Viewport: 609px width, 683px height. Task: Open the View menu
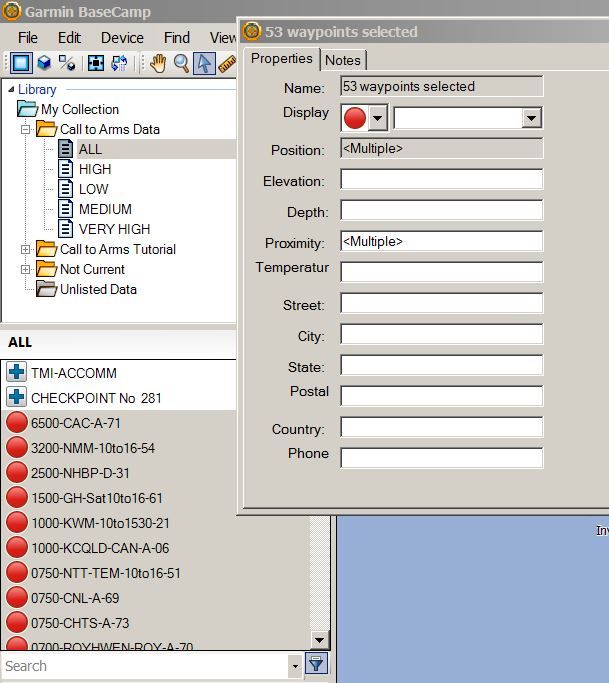coord(223,38)
